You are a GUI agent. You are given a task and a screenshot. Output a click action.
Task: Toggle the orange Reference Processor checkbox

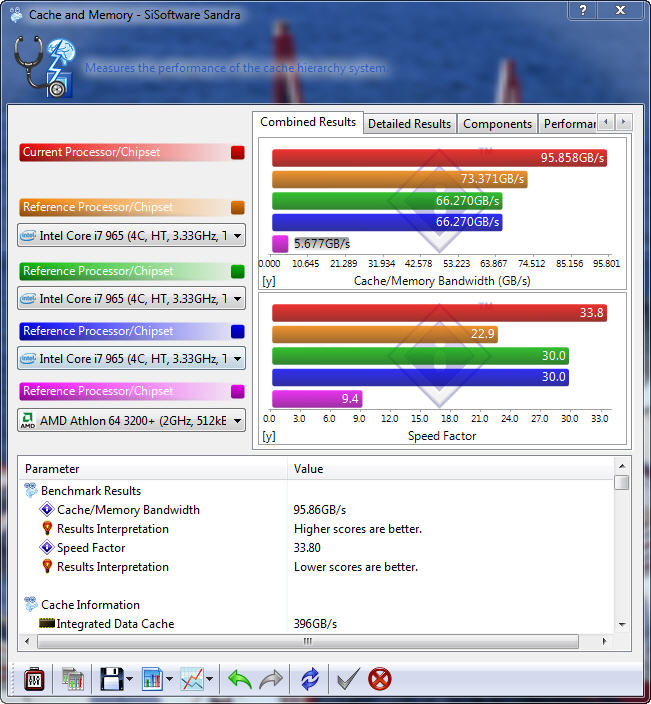click(x=238, y=207)
